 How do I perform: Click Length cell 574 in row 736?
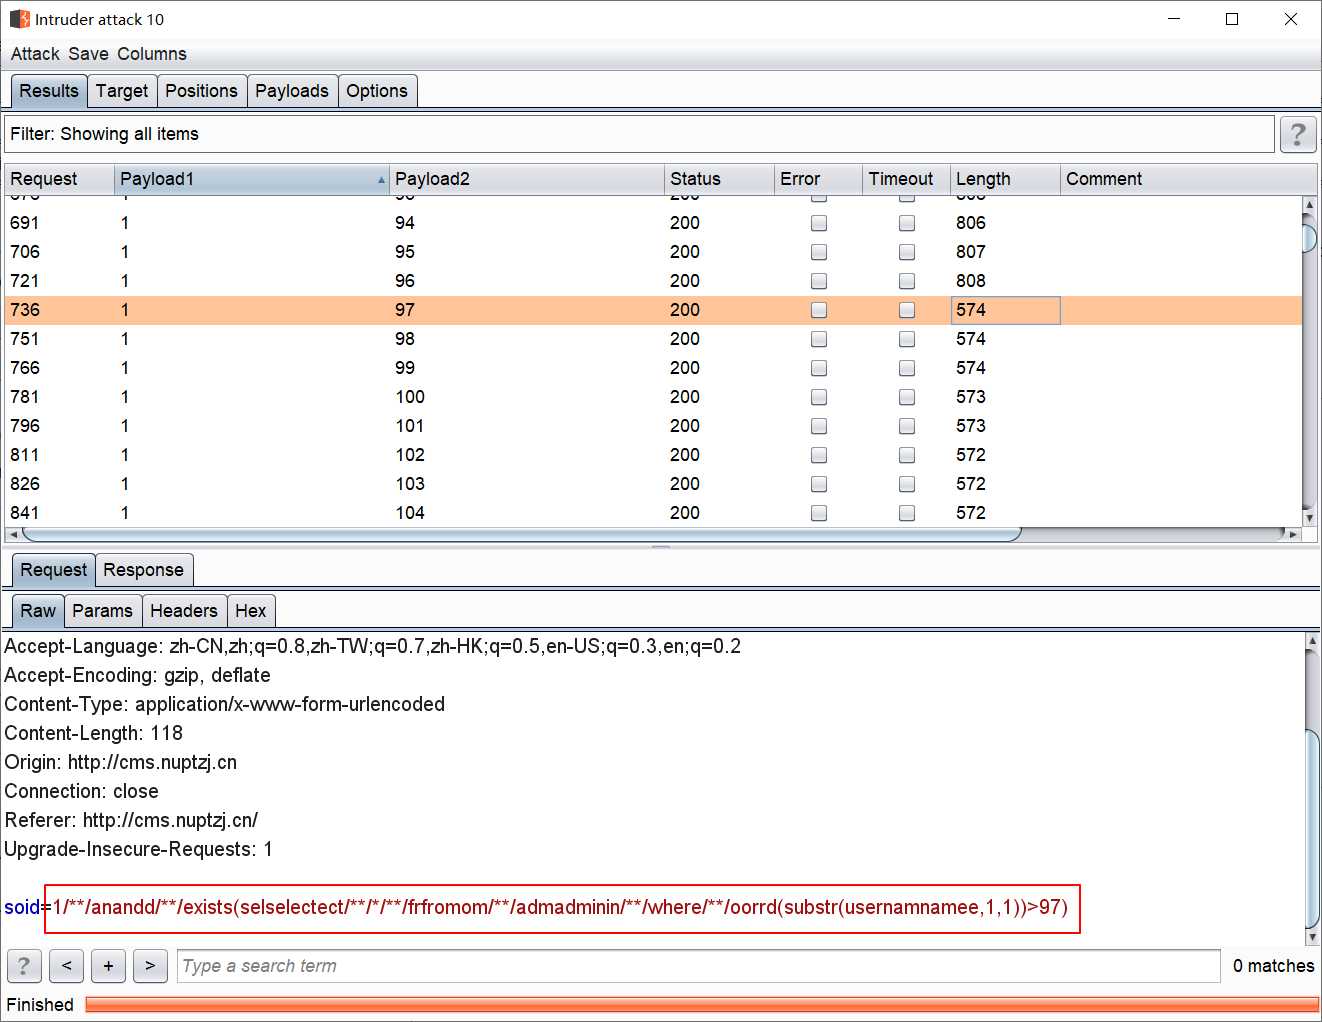pos(1005,310)
